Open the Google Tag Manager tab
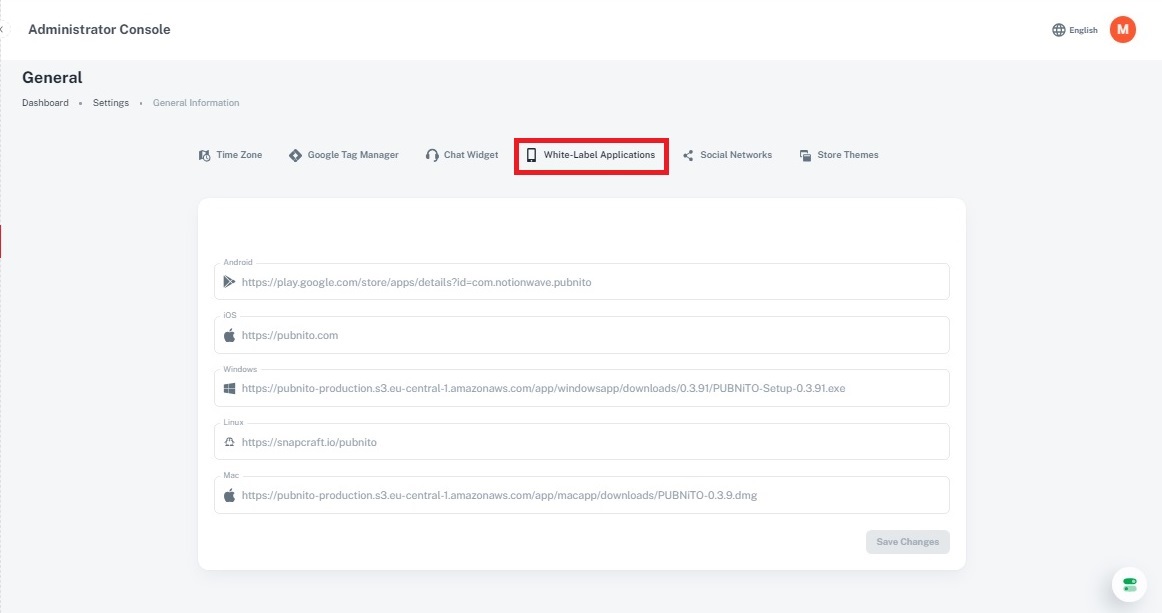This screenshot has width=1162, height=613. click(344, 155)
